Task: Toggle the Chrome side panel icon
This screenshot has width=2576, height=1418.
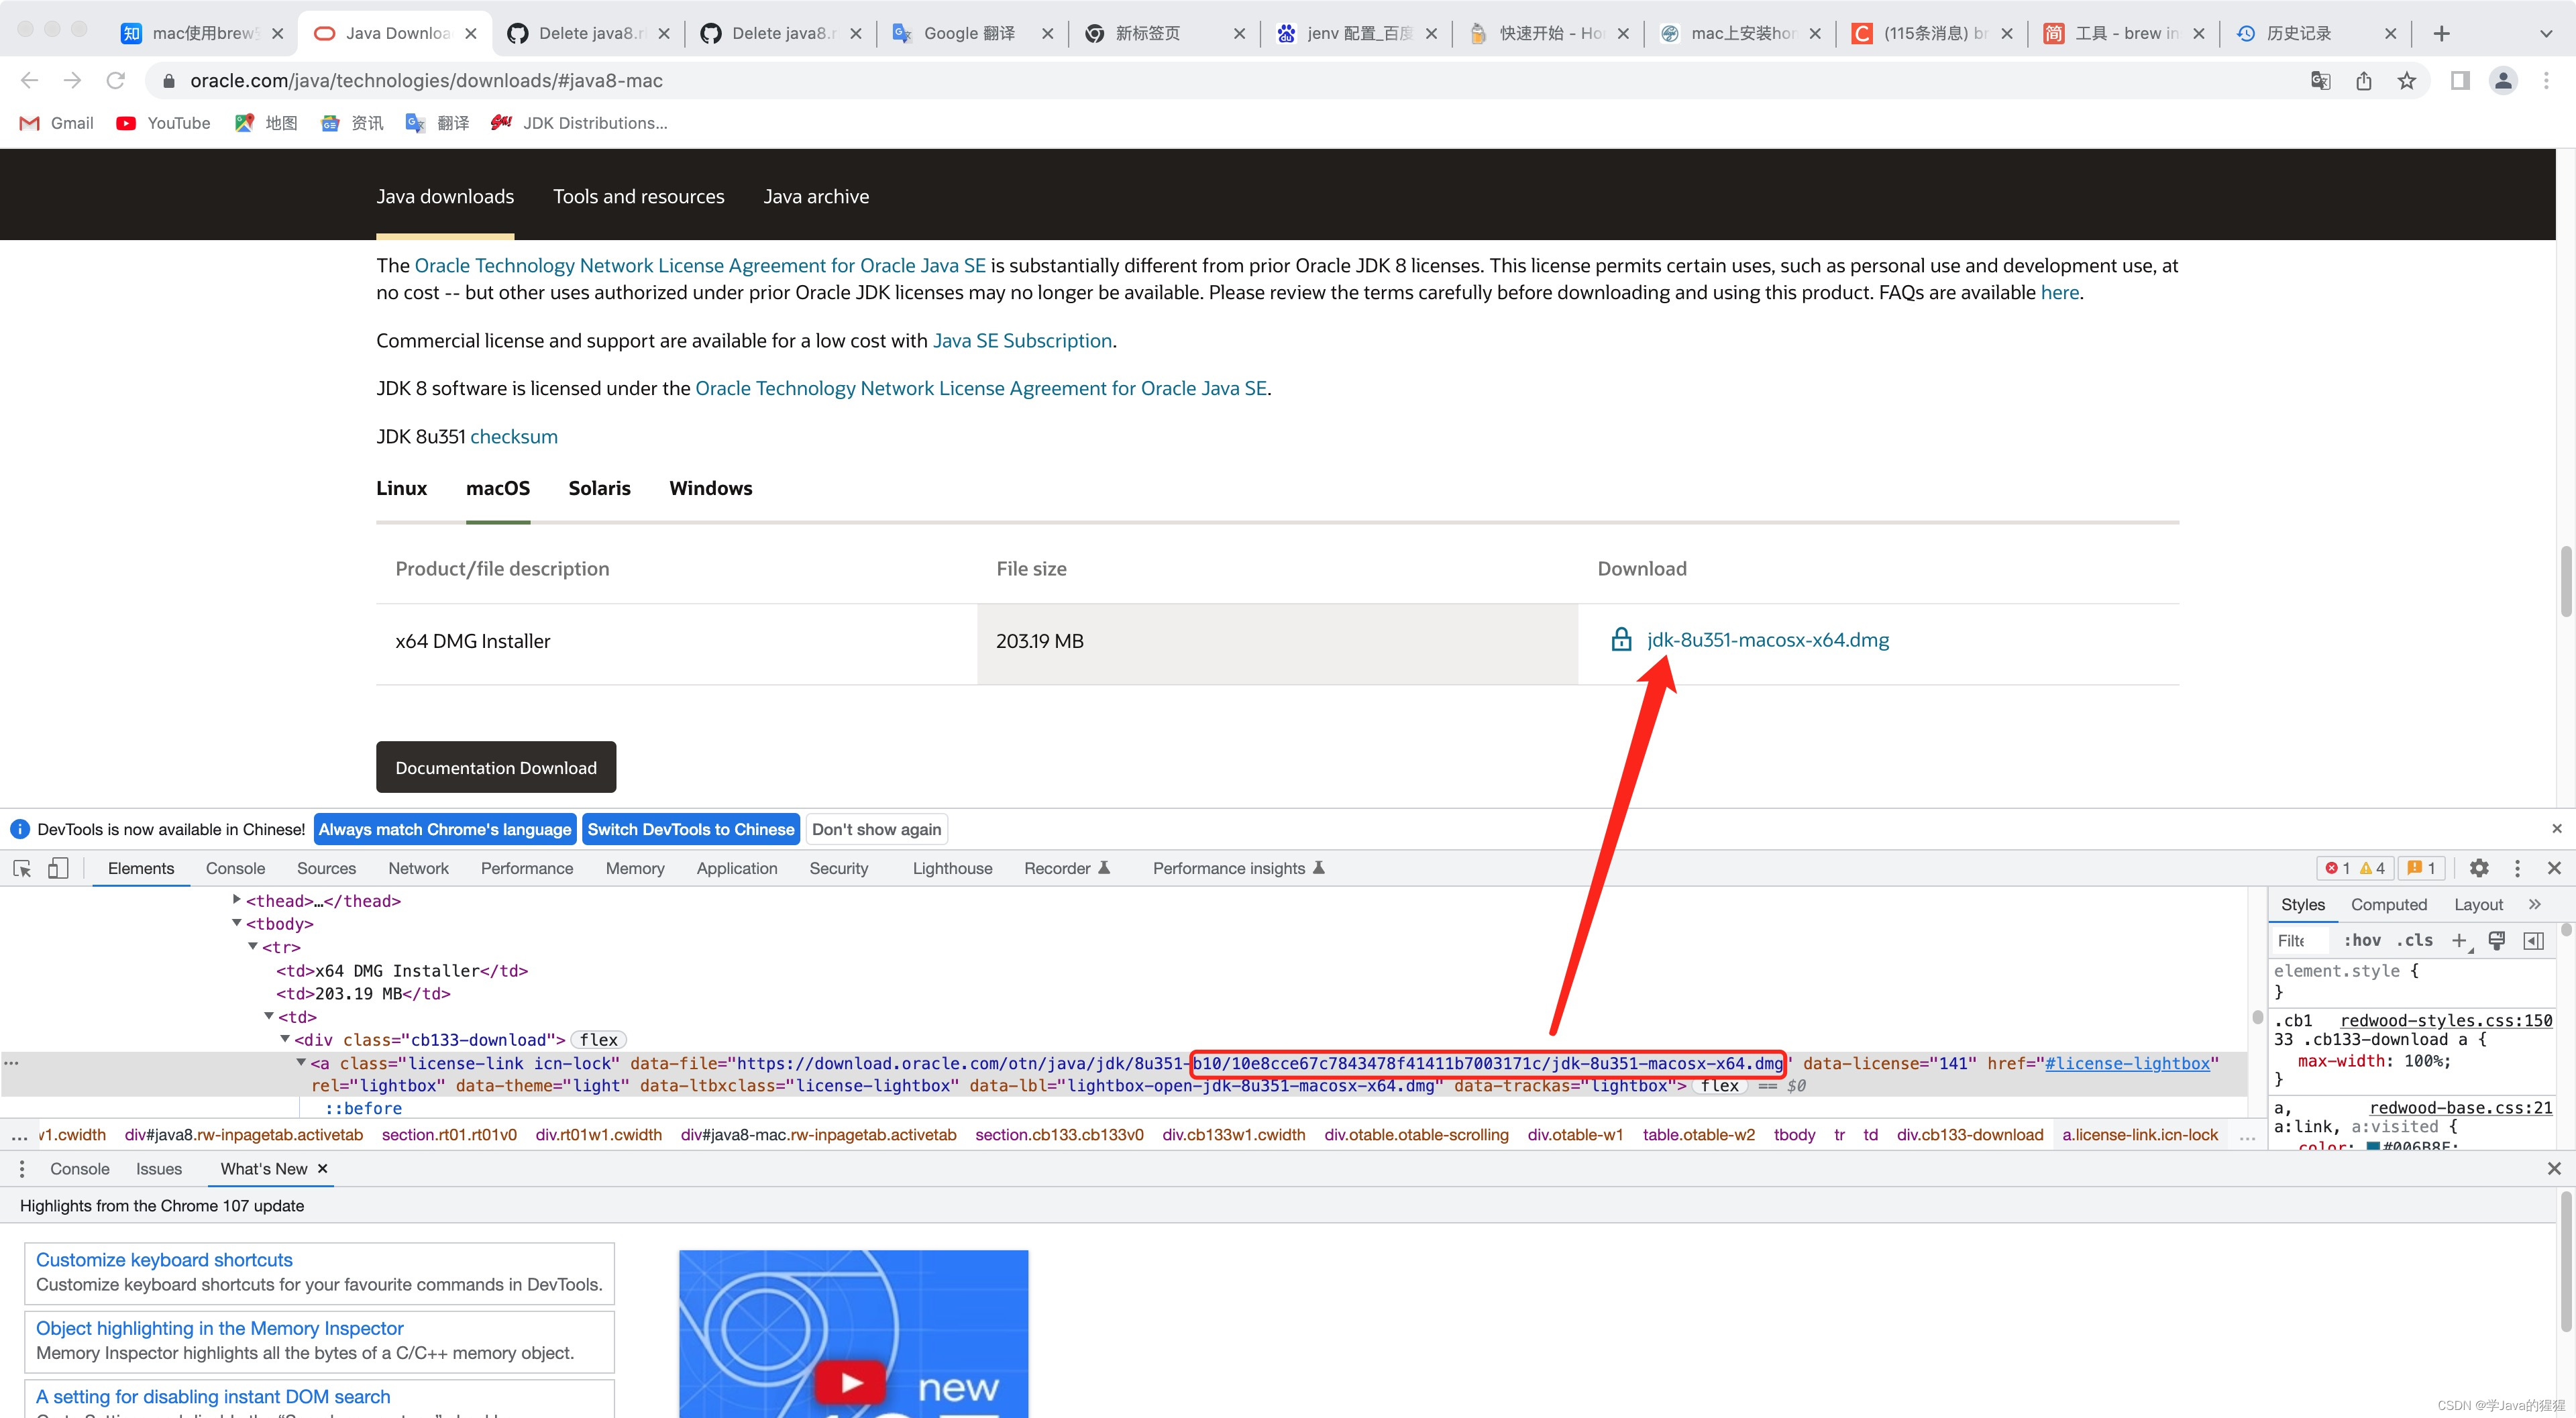Action: coord(2460,80)
